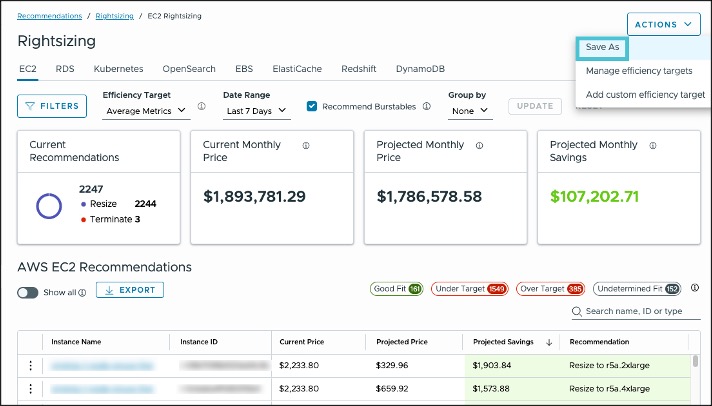Focus the Search name, ID or type field

click(x=636, y=312)
